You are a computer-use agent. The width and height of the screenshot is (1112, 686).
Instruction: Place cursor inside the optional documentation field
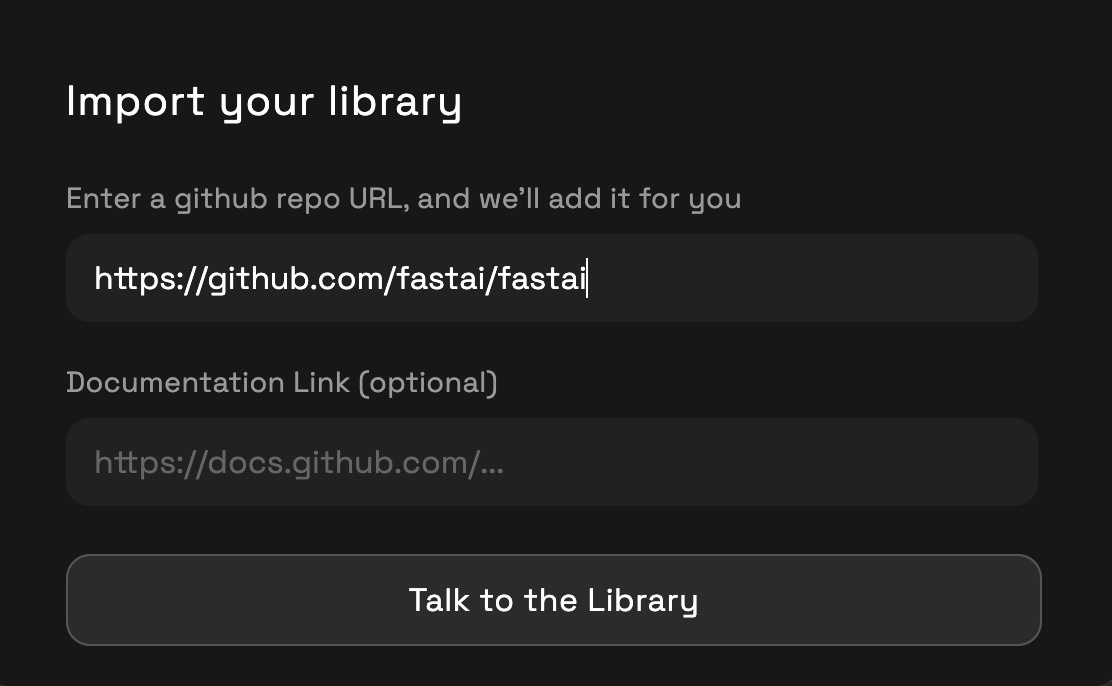coord(552,462)
